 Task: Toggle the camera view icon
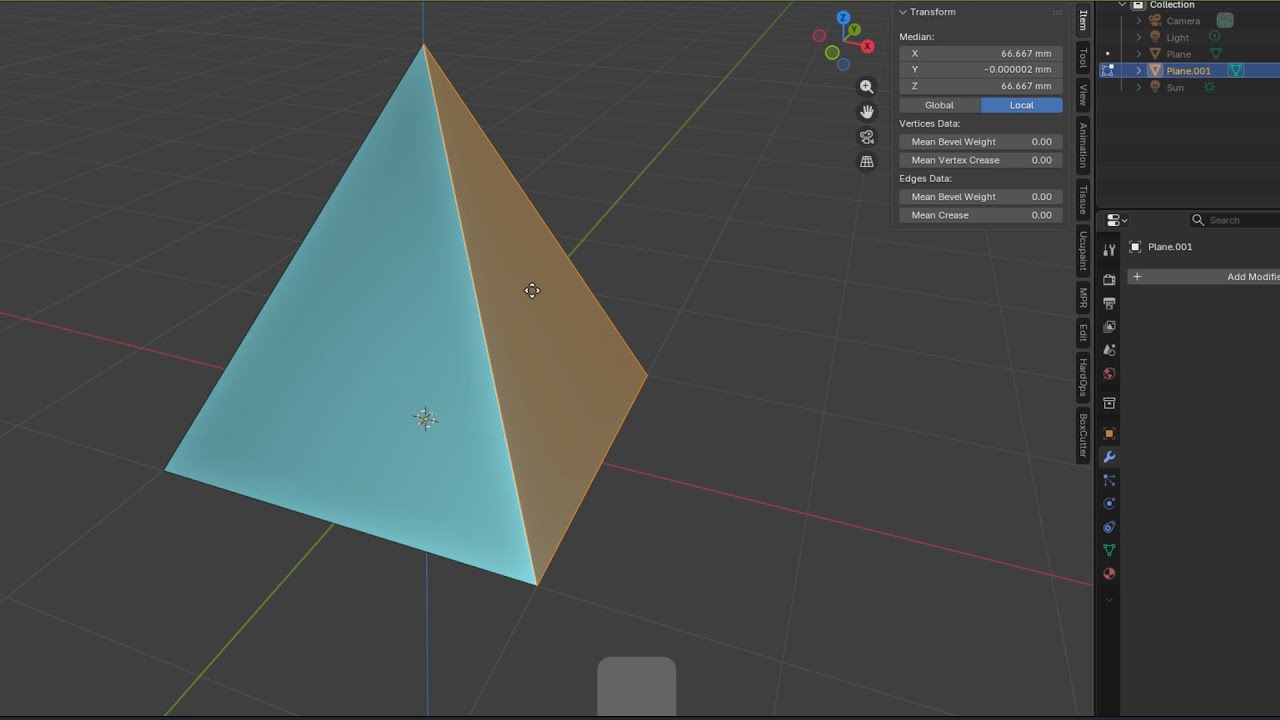click(867, 137)
